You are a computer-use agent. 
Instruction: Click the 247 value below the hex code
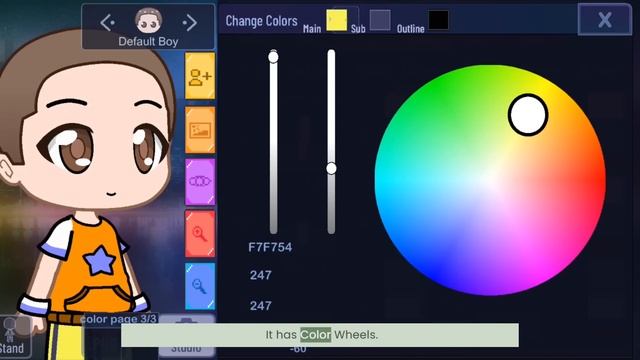261,275
